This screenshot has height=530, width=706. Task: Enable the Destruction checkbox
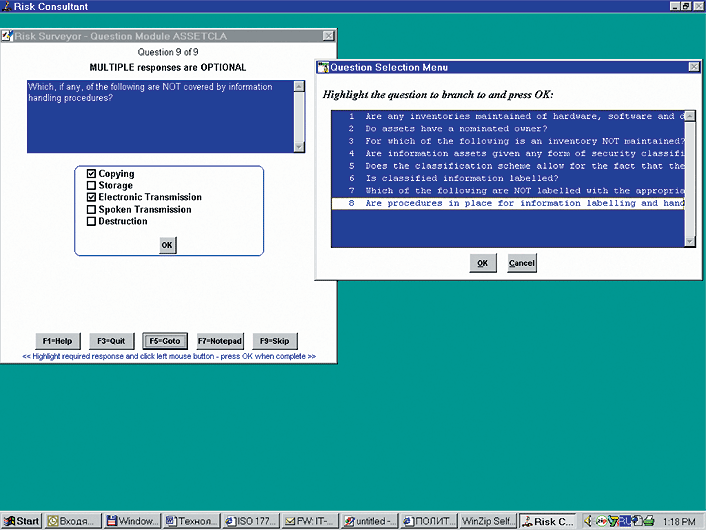coord(92,221)
